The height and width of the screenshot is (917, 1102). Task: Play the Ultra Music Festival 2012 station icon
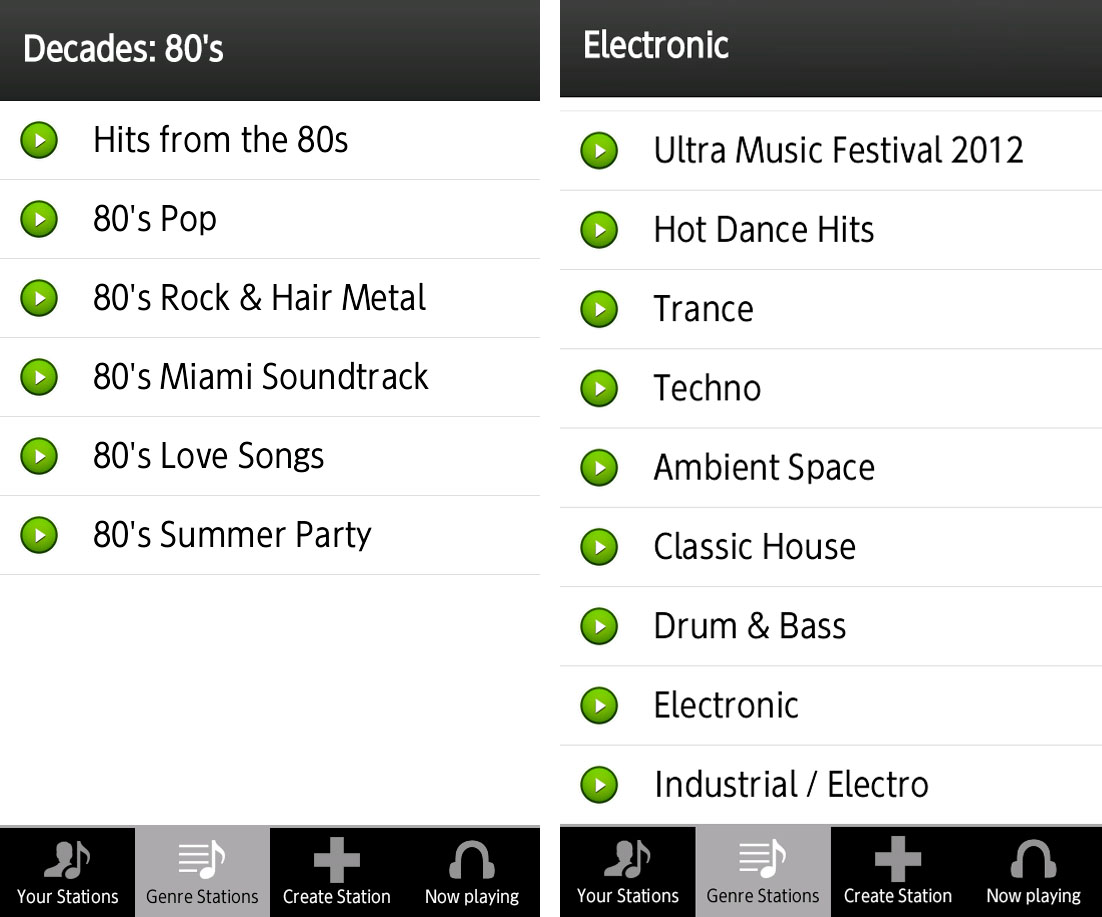pos(599,150)
